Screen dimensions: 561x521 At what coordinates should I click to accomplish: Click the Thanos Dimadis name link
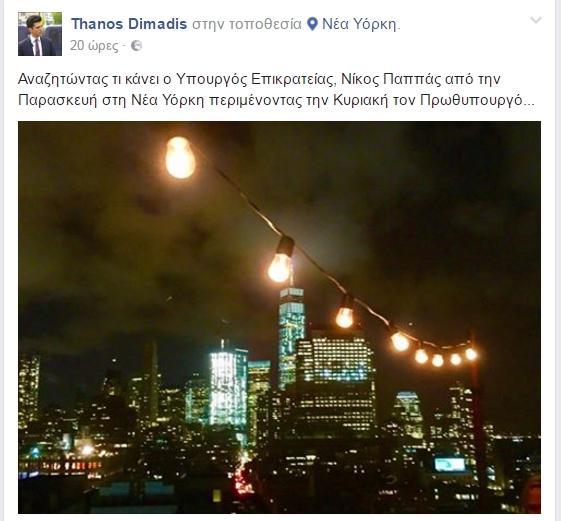(x=129, y=24)
